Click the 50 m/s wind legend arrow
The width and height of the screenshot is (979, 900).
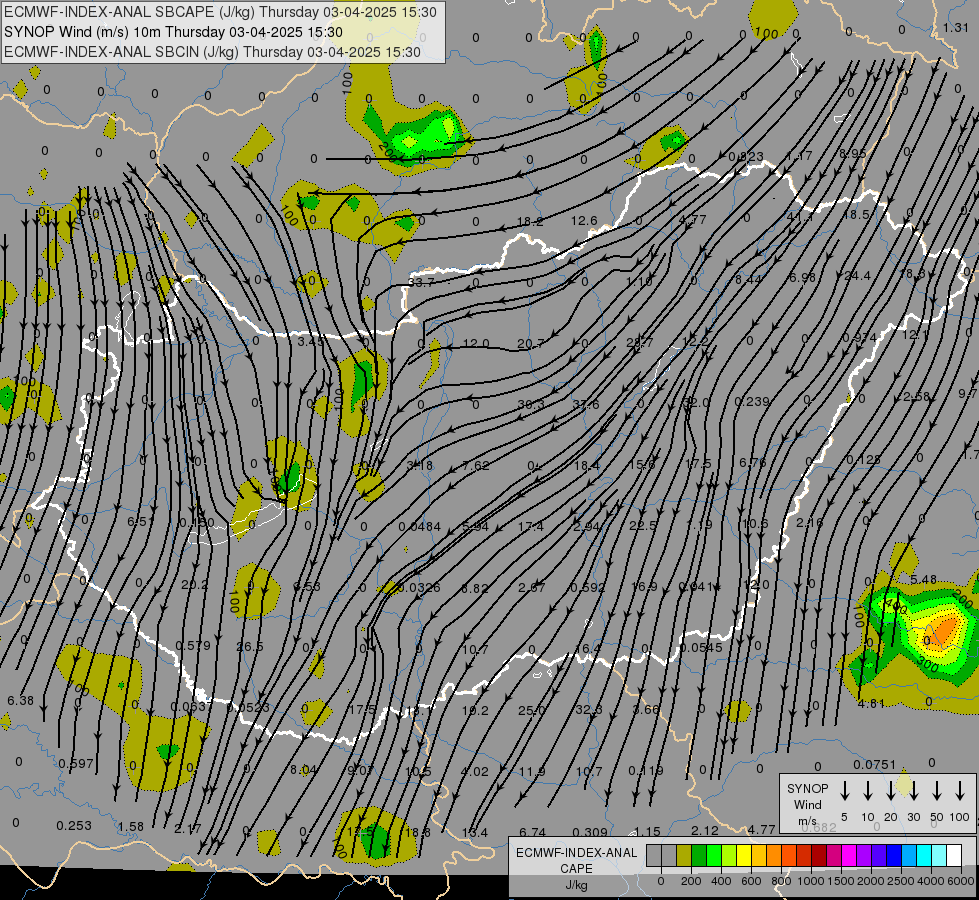tap(937, 791)
